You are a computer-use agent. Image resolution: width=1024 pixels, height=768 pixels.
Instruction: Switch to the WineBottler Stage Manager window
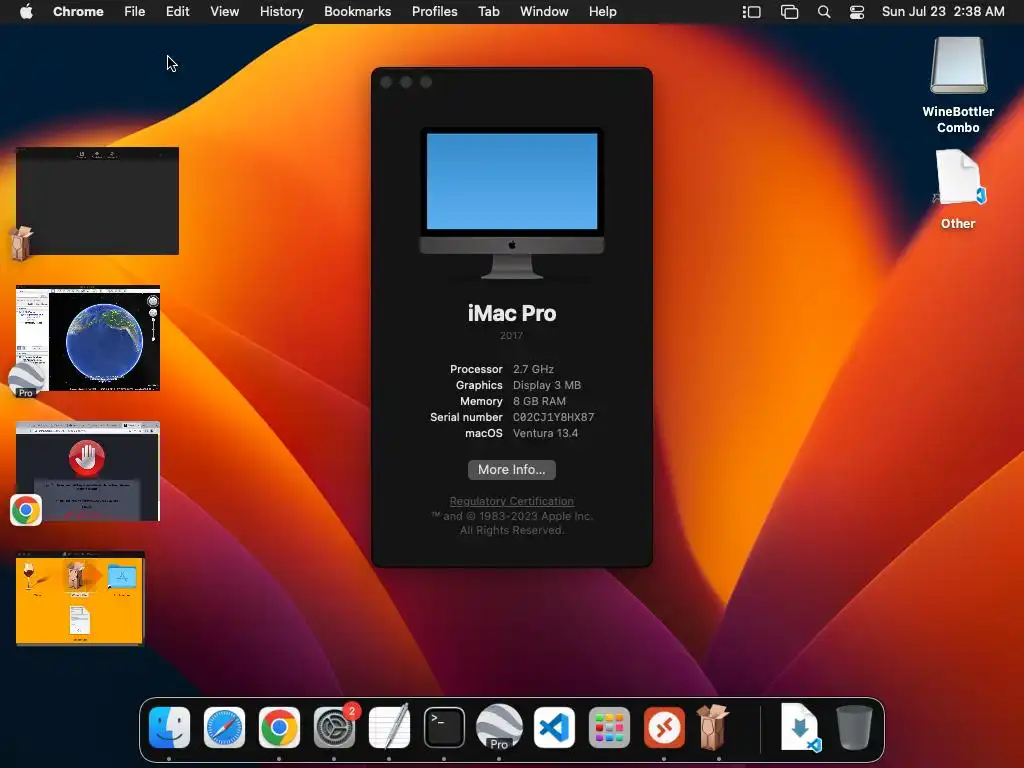(x=97, y=201)
